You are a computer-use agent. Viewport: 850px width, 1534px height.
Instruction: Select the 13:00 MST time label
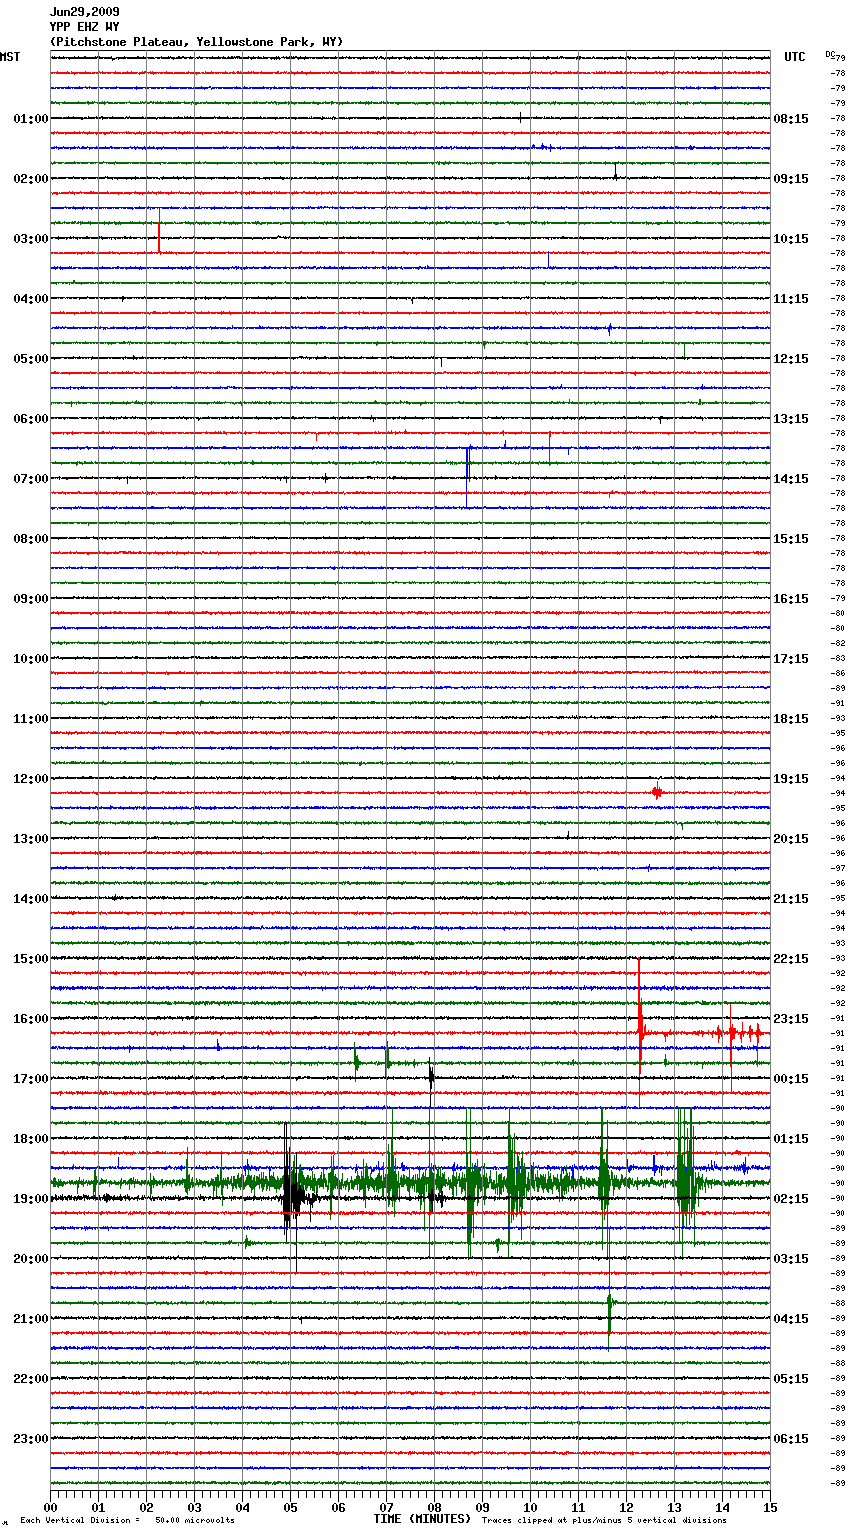[x=31, y=839]
